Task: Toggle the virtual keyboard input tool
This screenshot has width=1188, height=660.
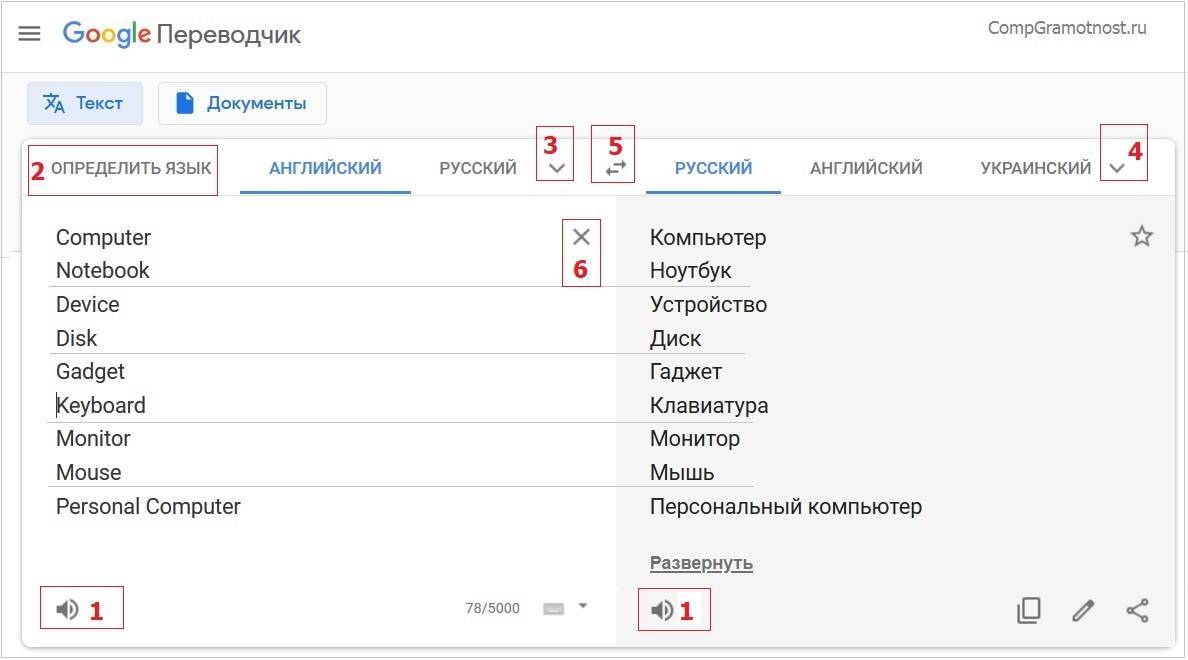Action: pos(553,608)
